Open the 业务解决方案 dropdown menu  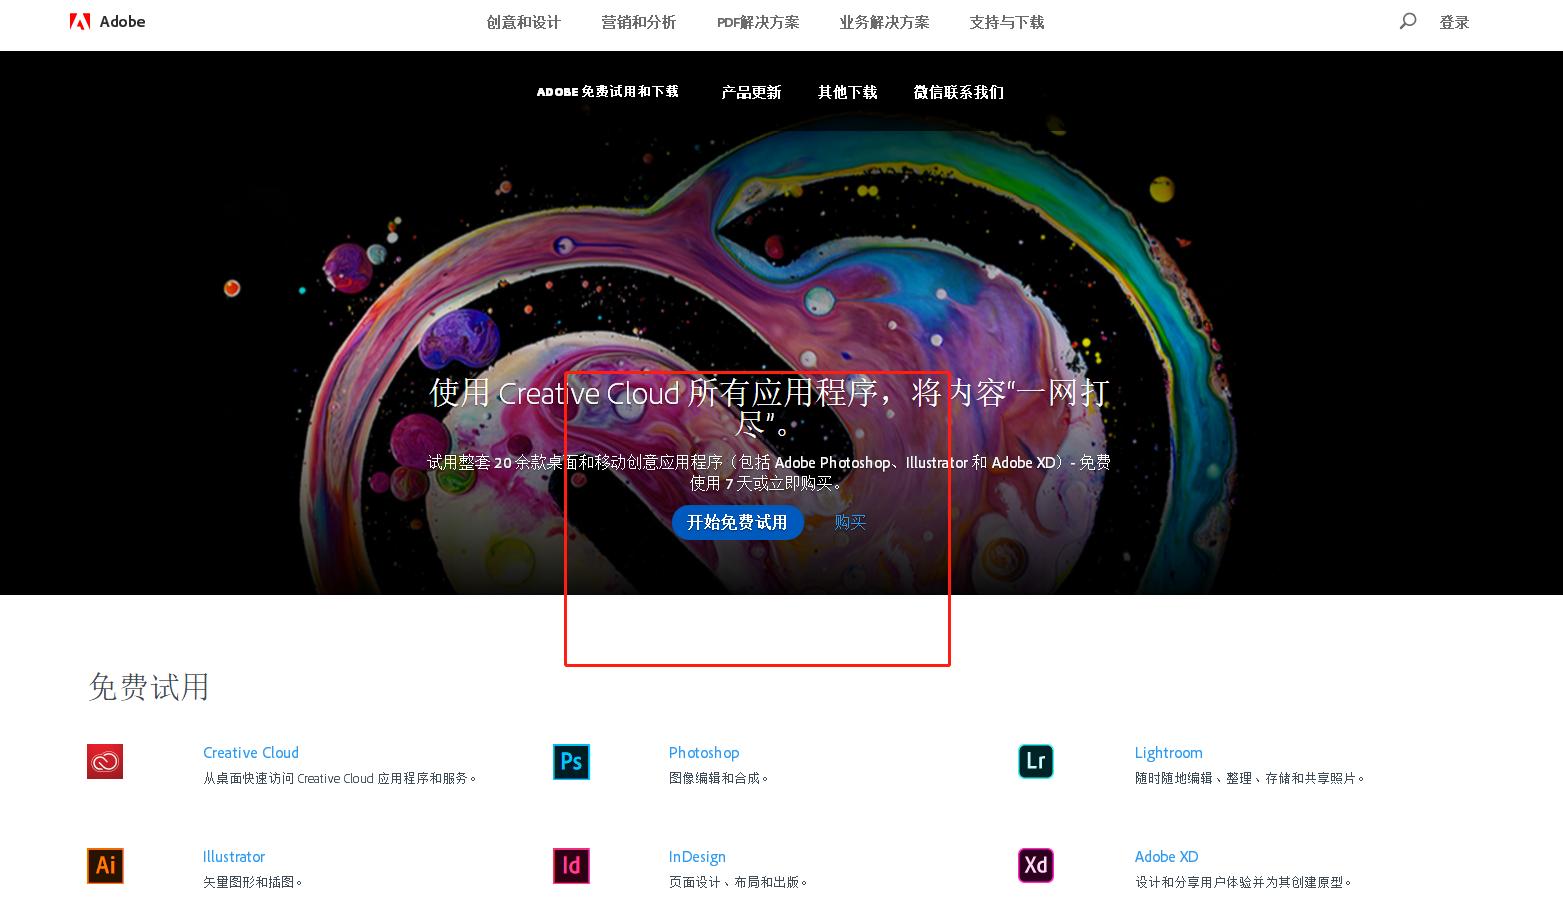pyautogui.click(x=883, y=21)
